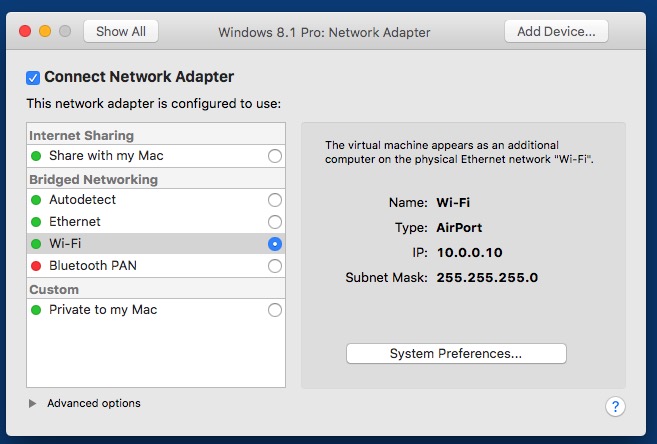Select the Wi-Fi radio button

(x=275, y=244)
